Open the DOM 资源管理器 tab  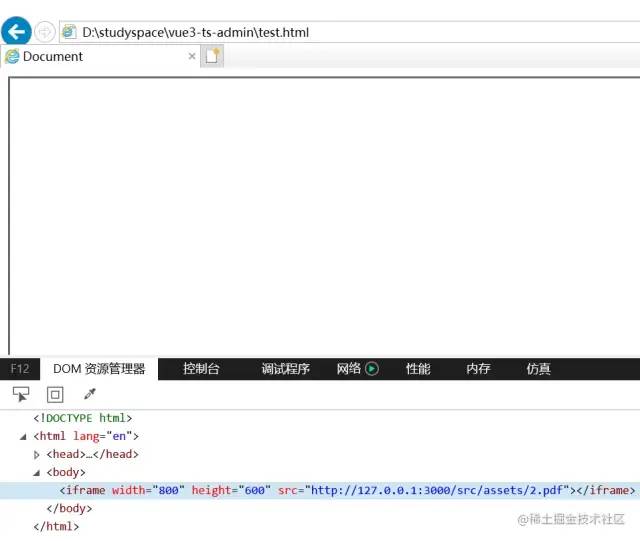coord(99,369)
